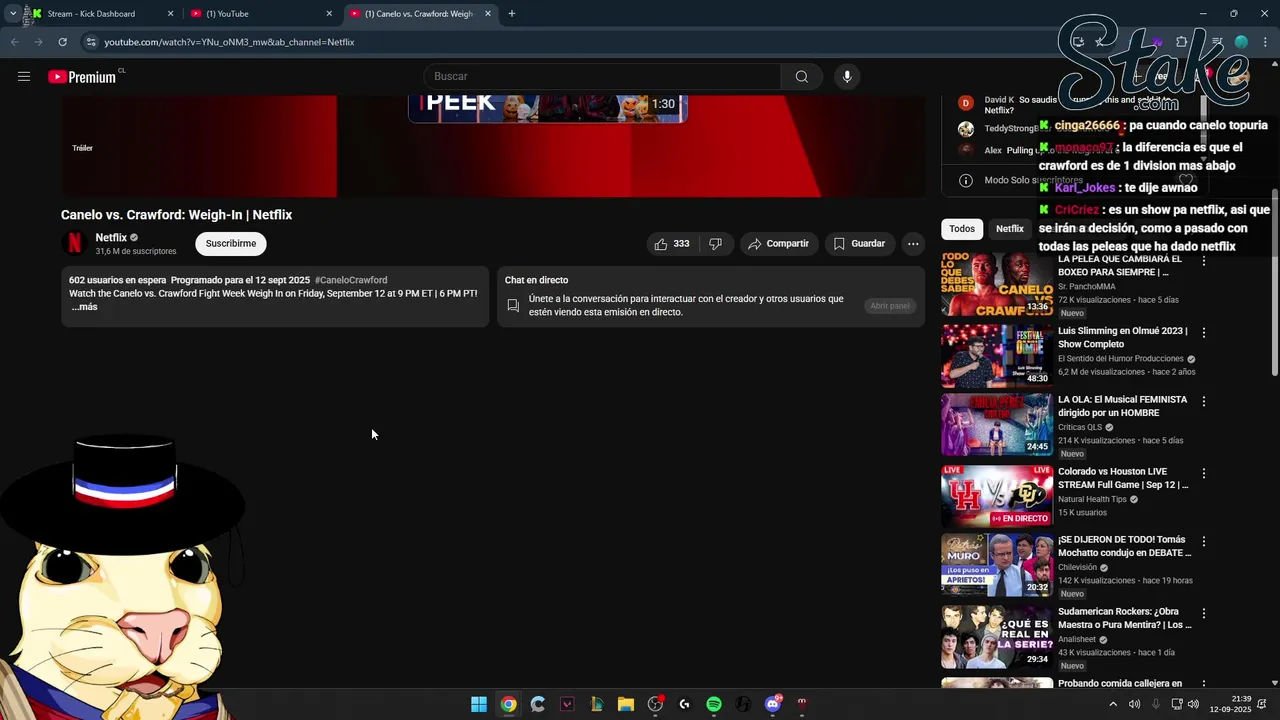Click the Natural Health Tips channel name
The height and width of the screenshot is (720, 1280).
click(x=1092, y=499)
